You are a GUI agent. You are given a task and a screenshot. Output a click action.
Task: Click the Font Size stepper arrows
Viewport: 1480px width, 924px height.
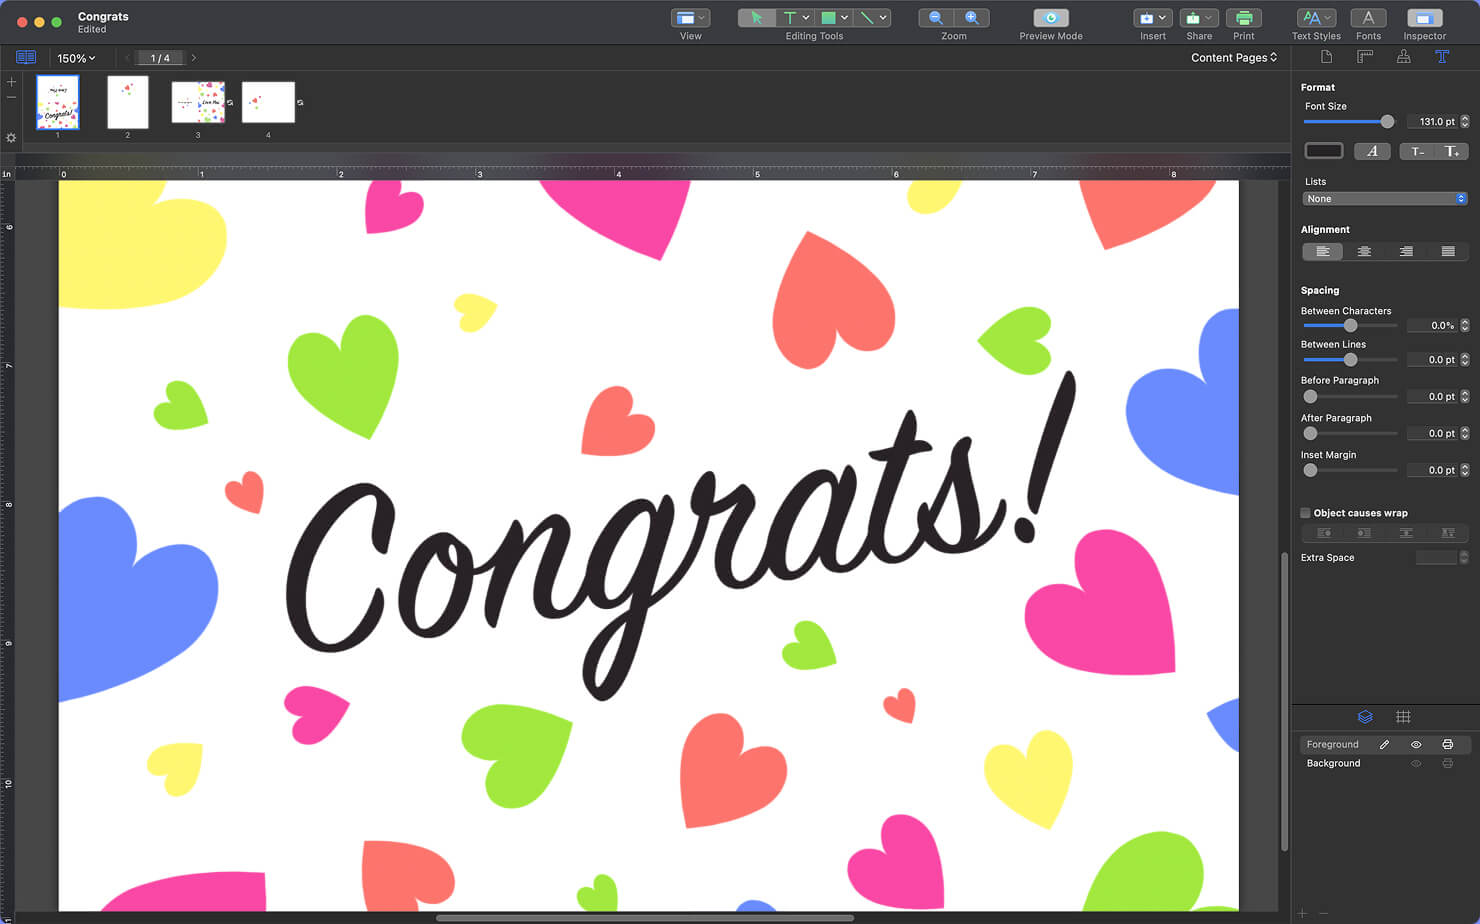[1465, 122]
